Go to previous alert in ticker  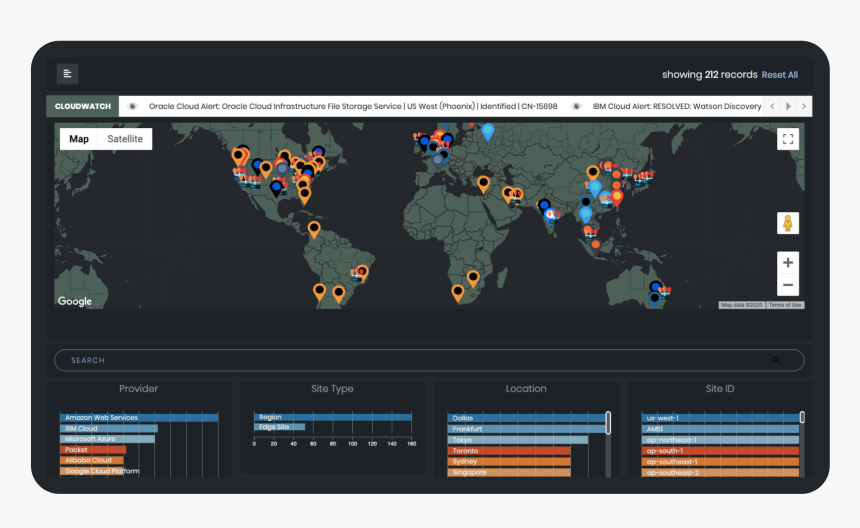pyautogui.click(x=772, y=106)
